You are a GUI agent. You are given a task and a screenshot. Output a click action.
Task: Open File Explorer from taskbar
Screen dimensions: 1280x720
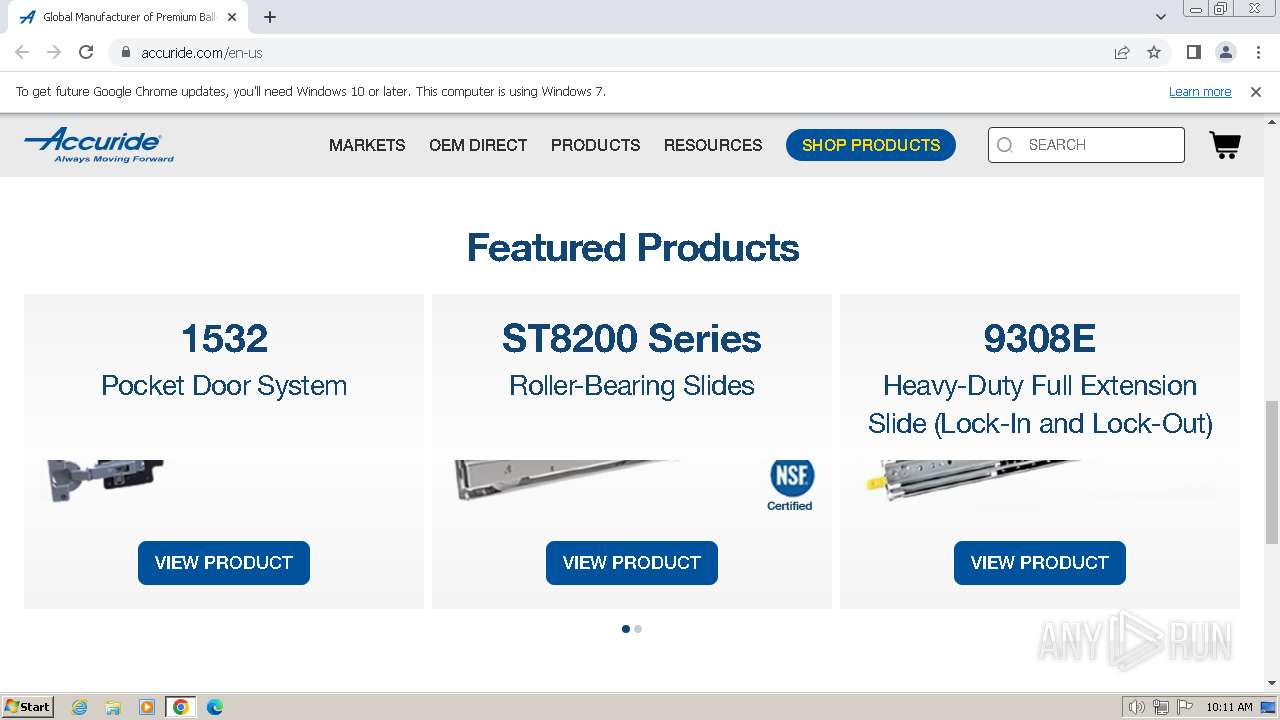coord(113,707)
